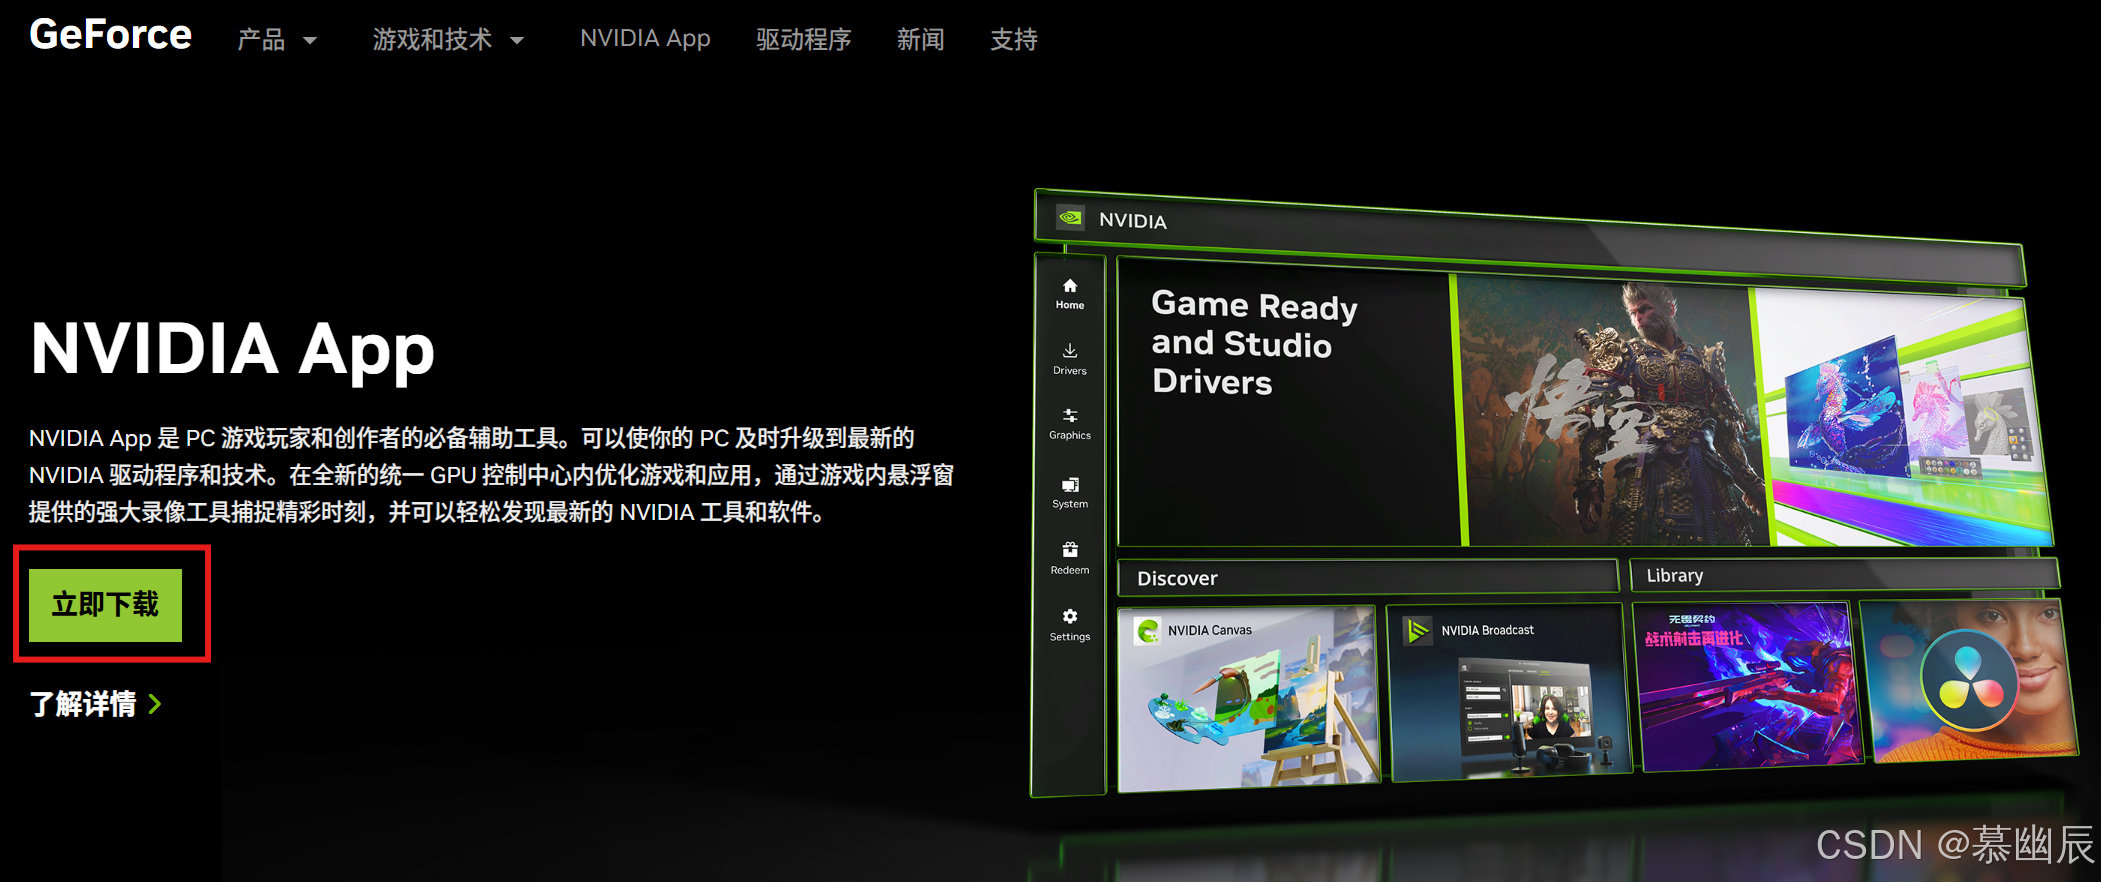Click the green chevron beside 了解详情
This screenshot has height=882, width=2101.
155,704
